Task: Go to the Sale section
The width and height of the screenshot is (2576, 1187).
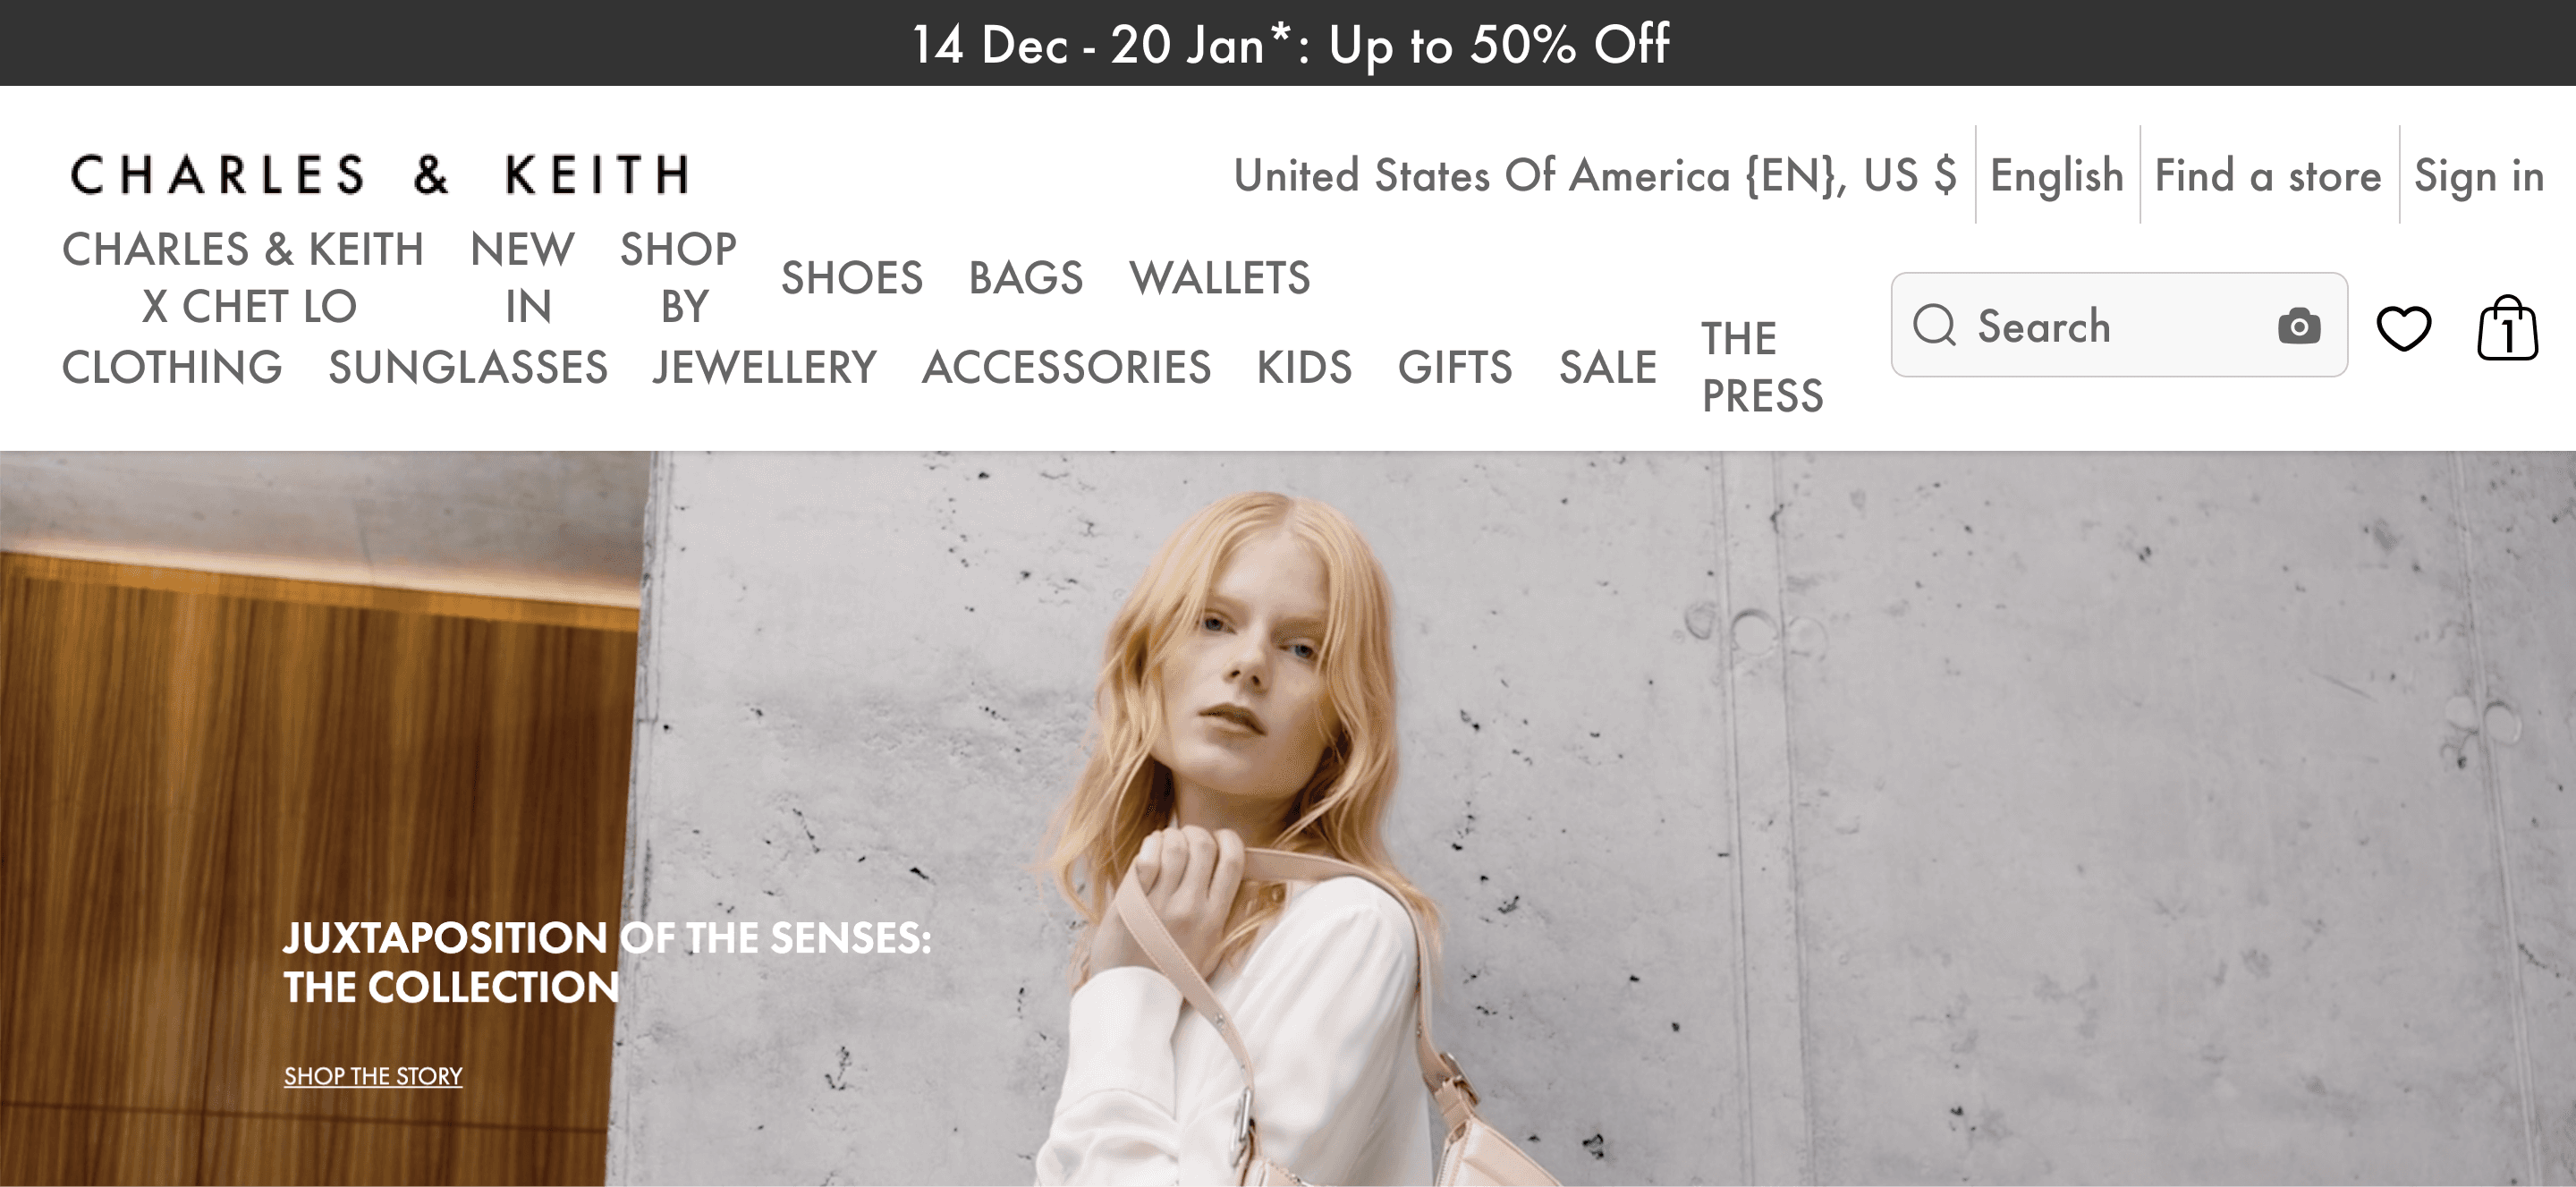Action: 1608,367
